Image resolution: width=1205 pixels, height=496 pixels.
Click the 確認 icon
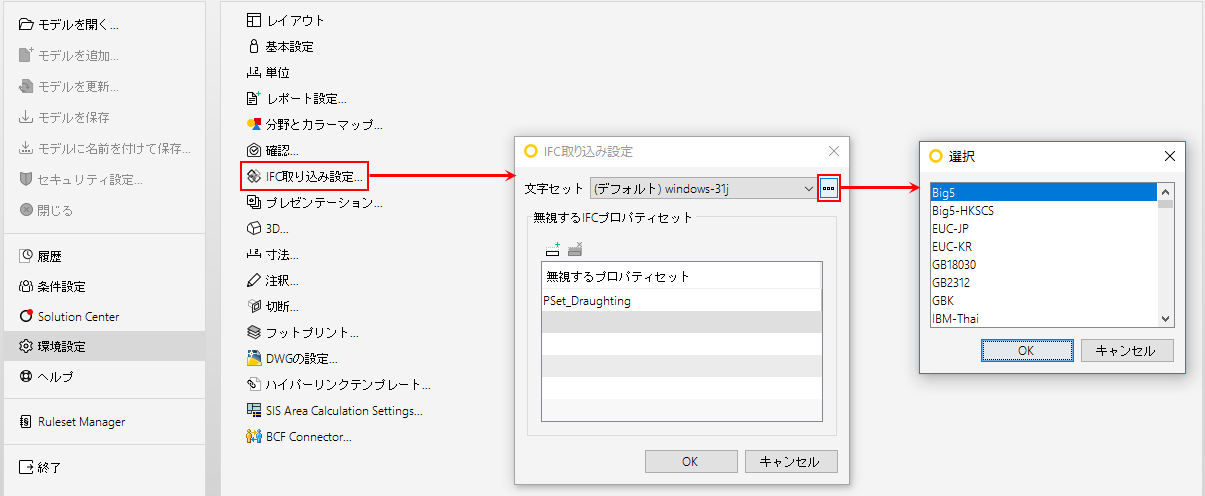click(x=254, y=150)
